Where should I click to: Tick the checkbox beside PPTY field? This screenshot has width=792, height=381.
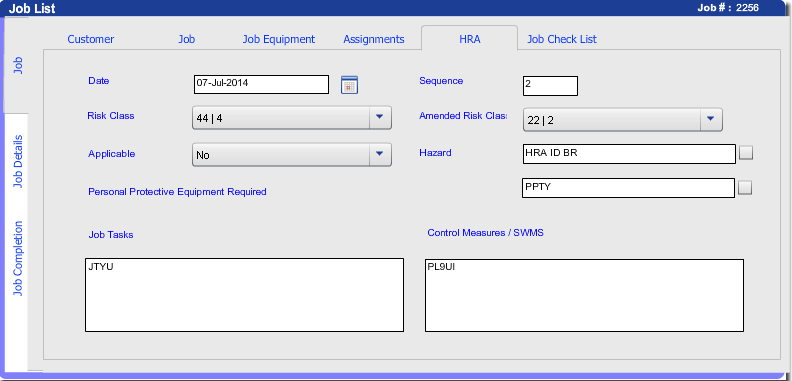click(745, 187)
